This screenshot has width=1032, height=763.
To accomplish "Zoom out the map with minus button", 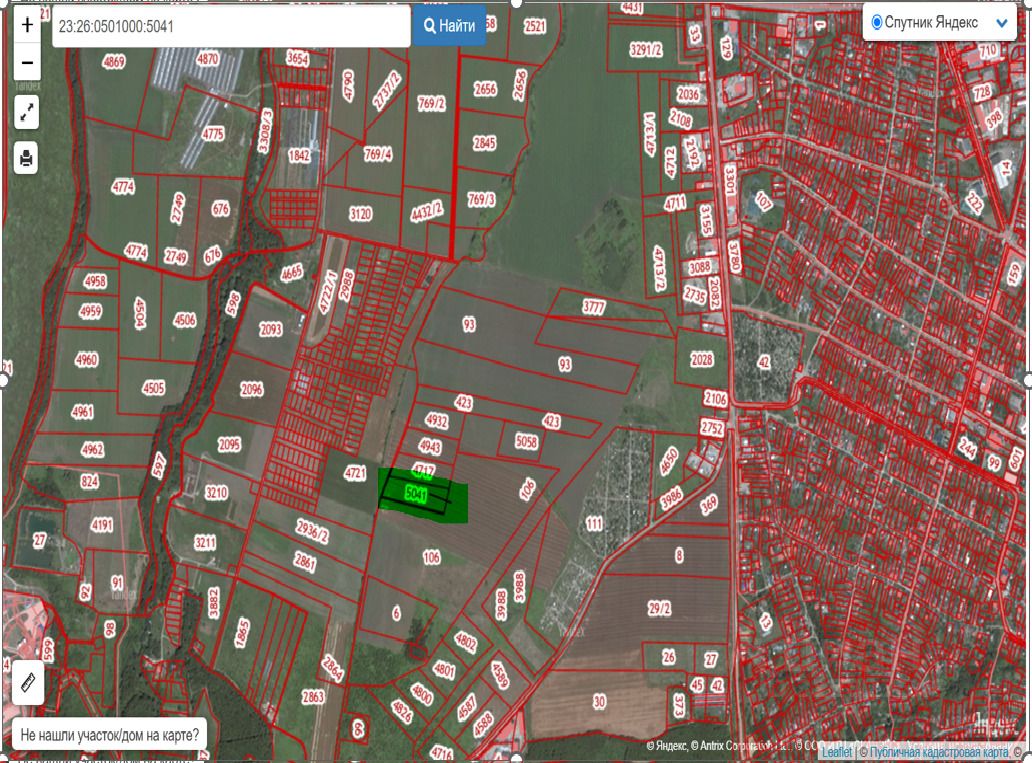I will tap(27, 63).
